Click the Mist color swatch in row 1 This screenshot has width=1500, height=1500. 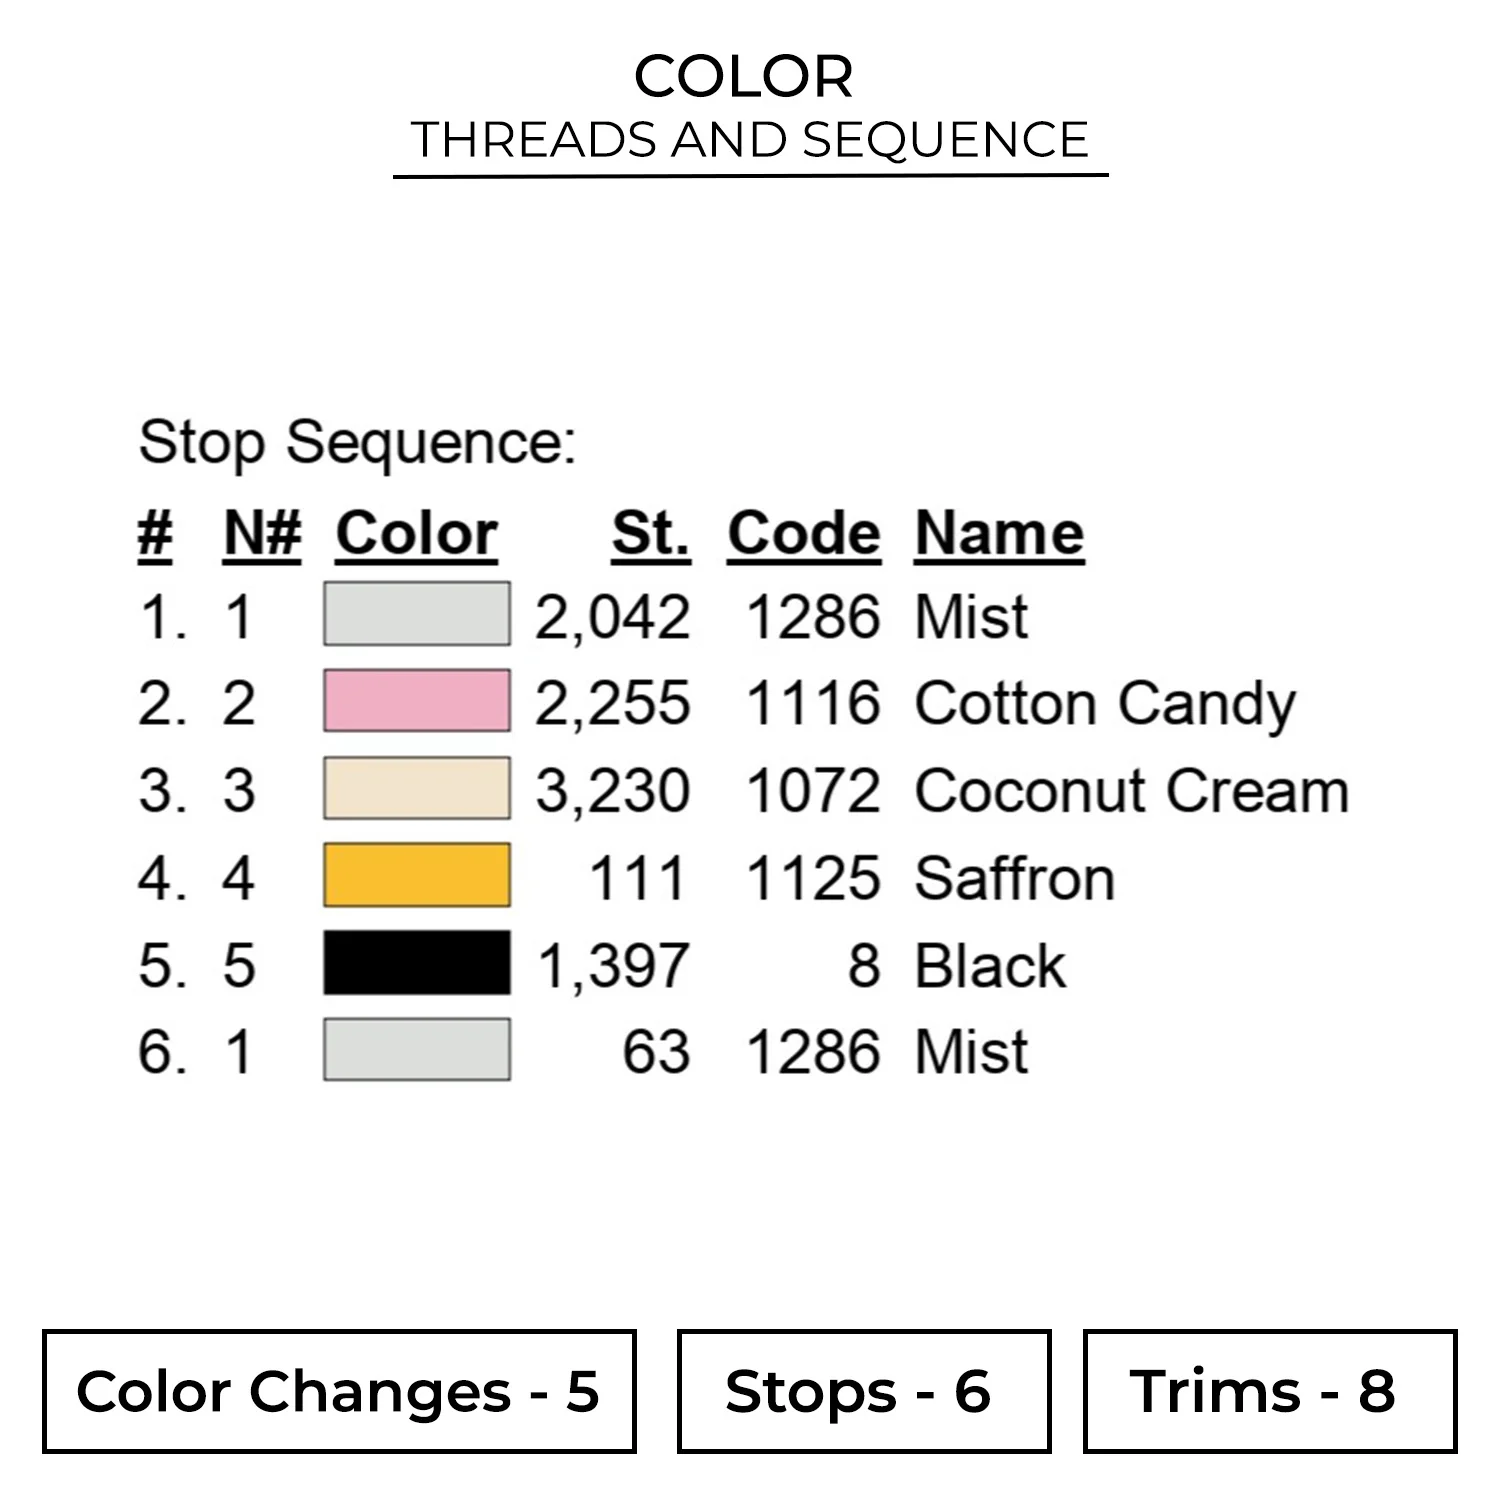(x=416, y=614)
